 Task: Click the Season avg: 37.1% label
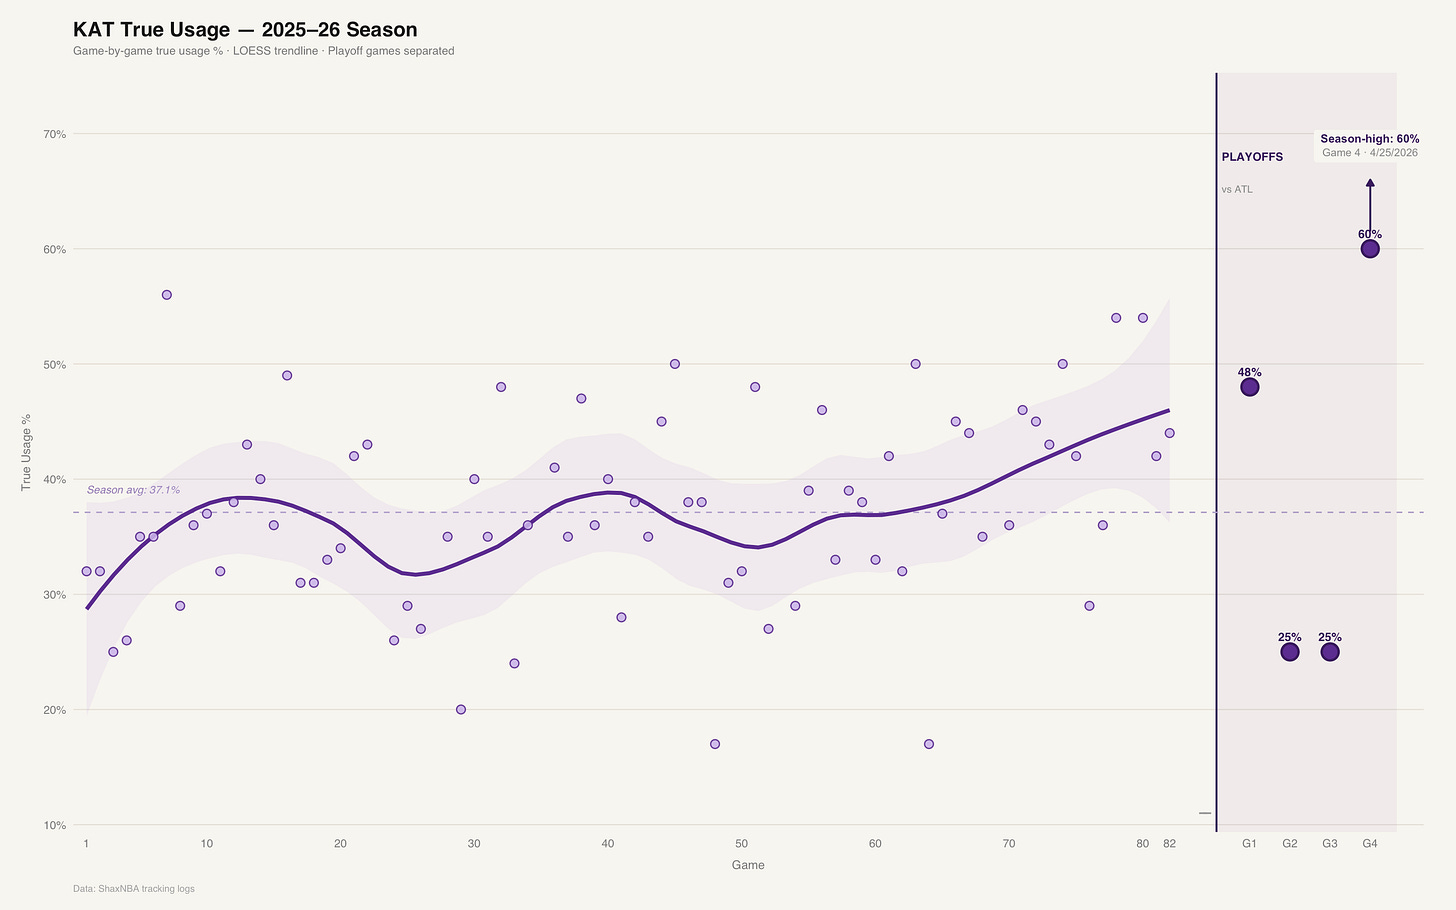pyautogui.click(x=133, y=490)
